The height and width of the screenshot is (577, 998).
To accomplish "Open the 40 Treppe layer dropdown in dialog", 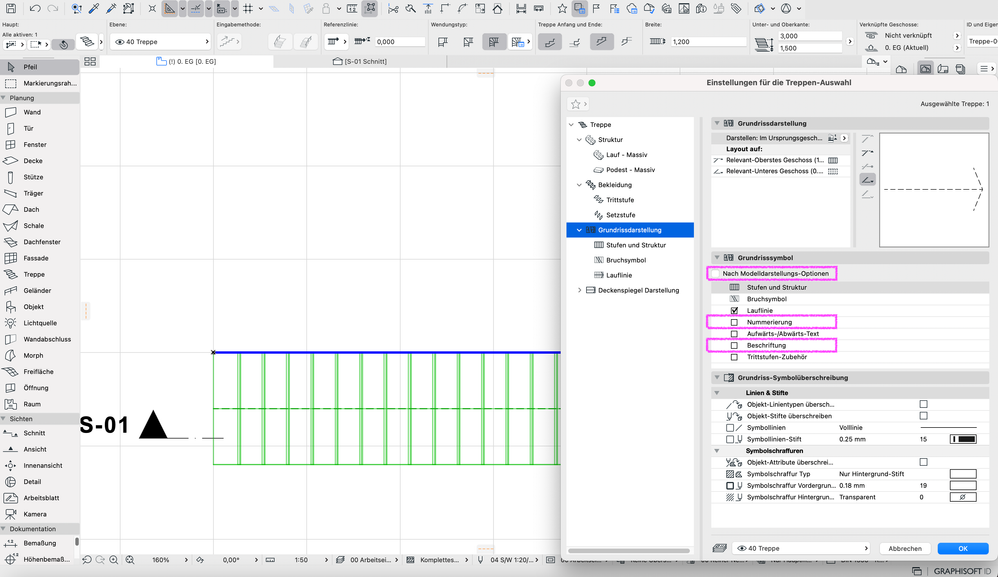I will tap(800, 548).
